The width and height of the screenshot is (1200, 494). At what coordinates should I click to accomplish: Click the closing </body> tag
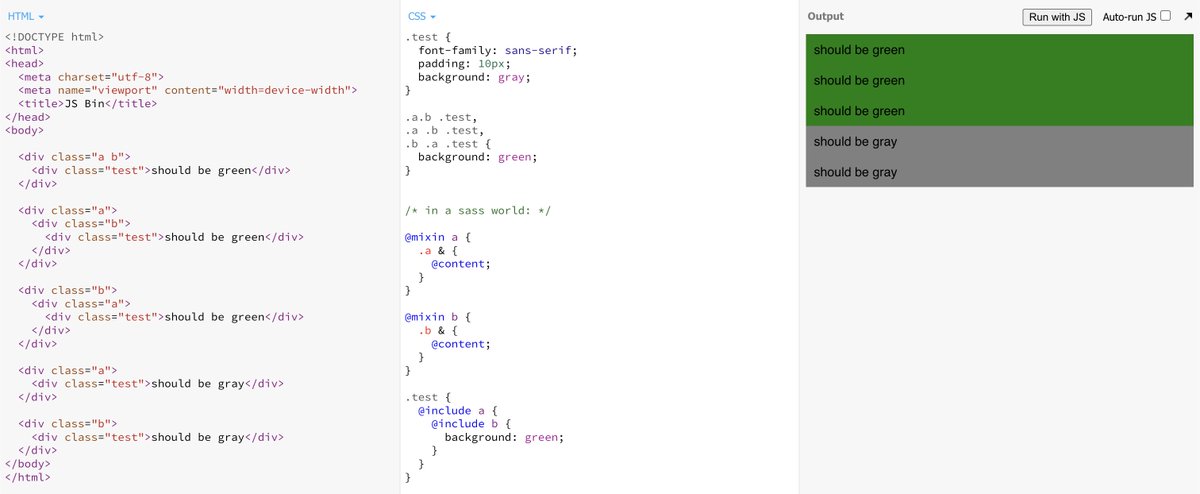28,464
